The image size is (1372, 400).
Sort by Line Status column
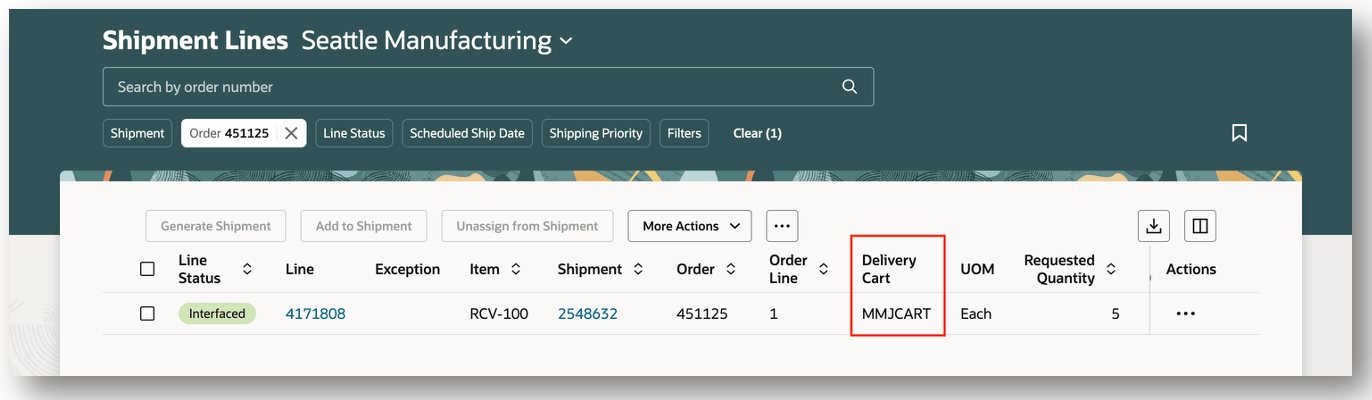[247, 269]
